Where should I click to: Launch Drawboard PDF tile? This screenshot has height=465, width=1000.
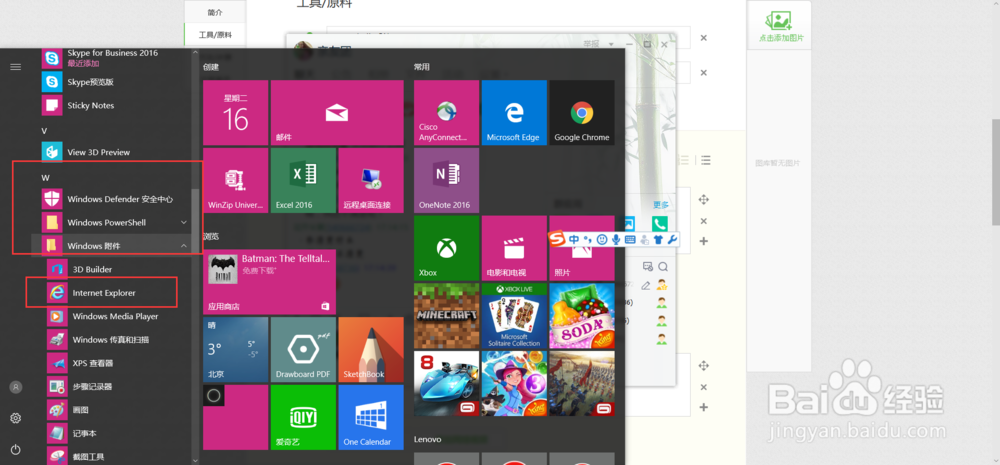pyautogui.click(x=303, y=350)
